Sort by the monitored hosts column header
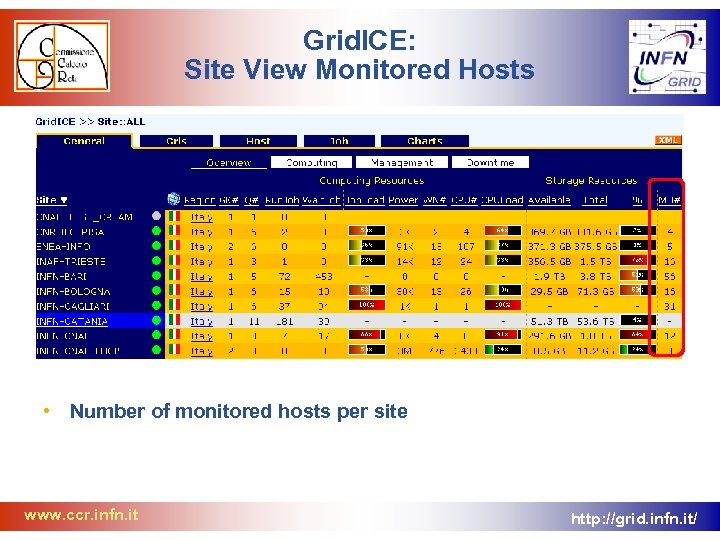This screenshot has height=540, width=720. (x=669, y=200)
